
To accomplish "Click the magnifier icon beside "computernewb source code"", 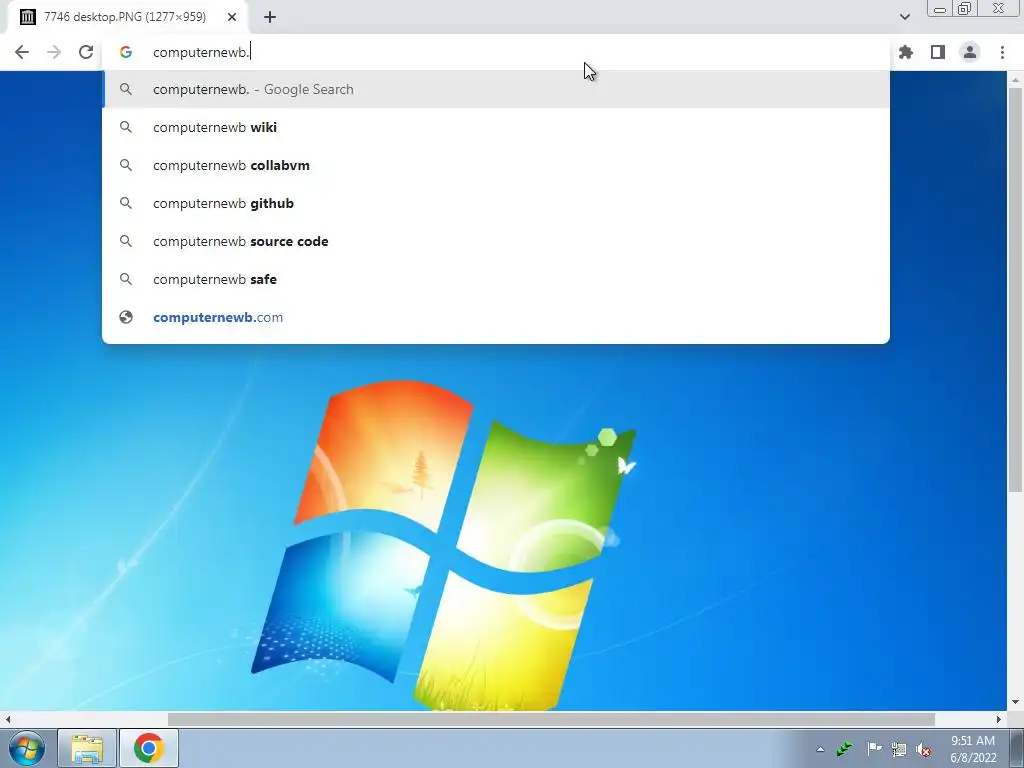I will click(125, 241).
